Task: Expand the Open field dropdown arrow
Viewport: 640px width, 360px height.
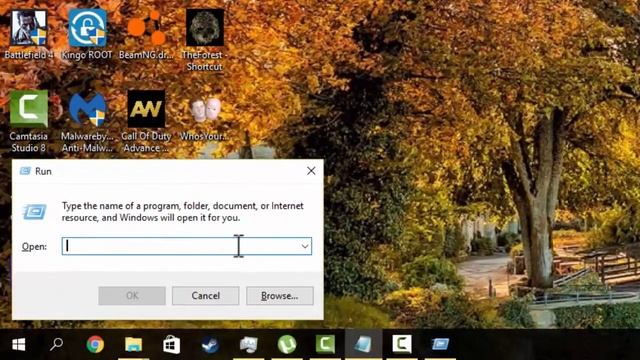Action: point(305,246)
